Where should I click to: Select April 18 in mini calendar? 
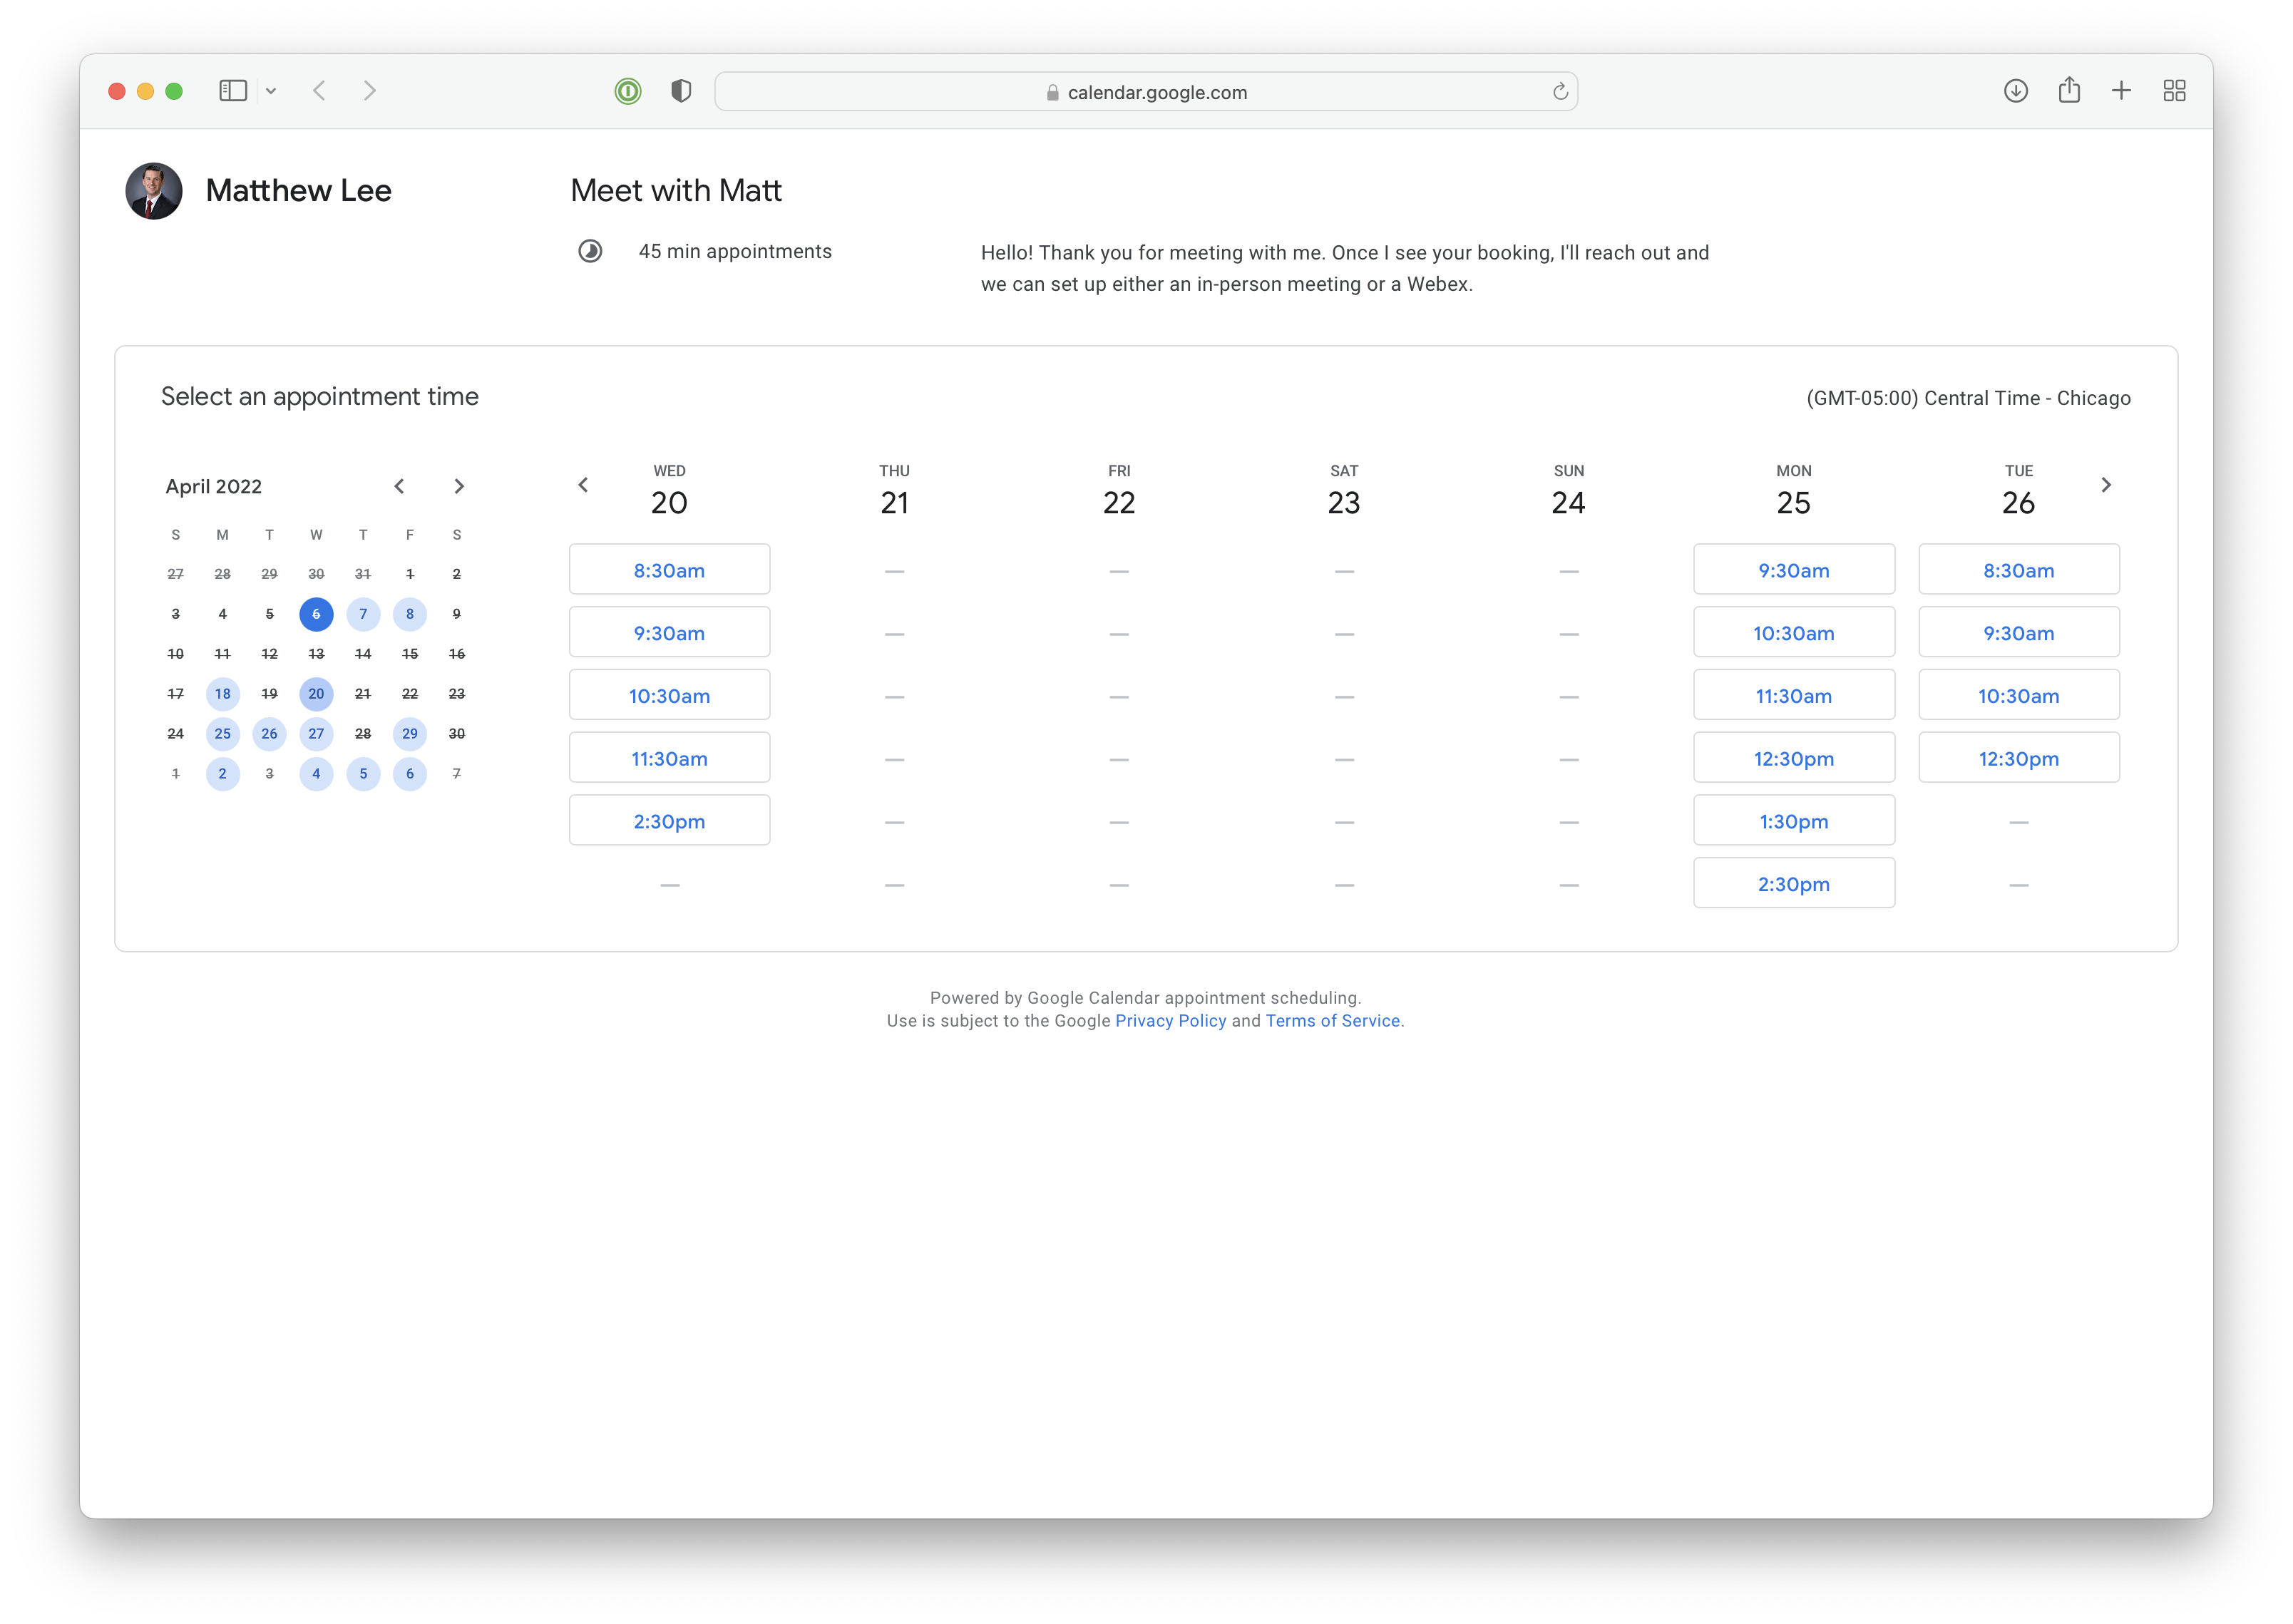(x=223, y=694)
